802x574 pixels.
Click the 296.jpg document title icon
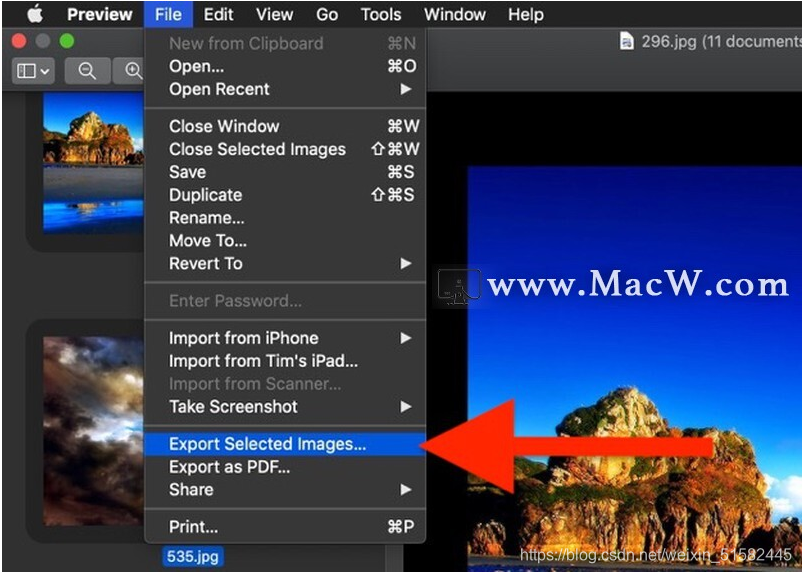tap(627, 41)
